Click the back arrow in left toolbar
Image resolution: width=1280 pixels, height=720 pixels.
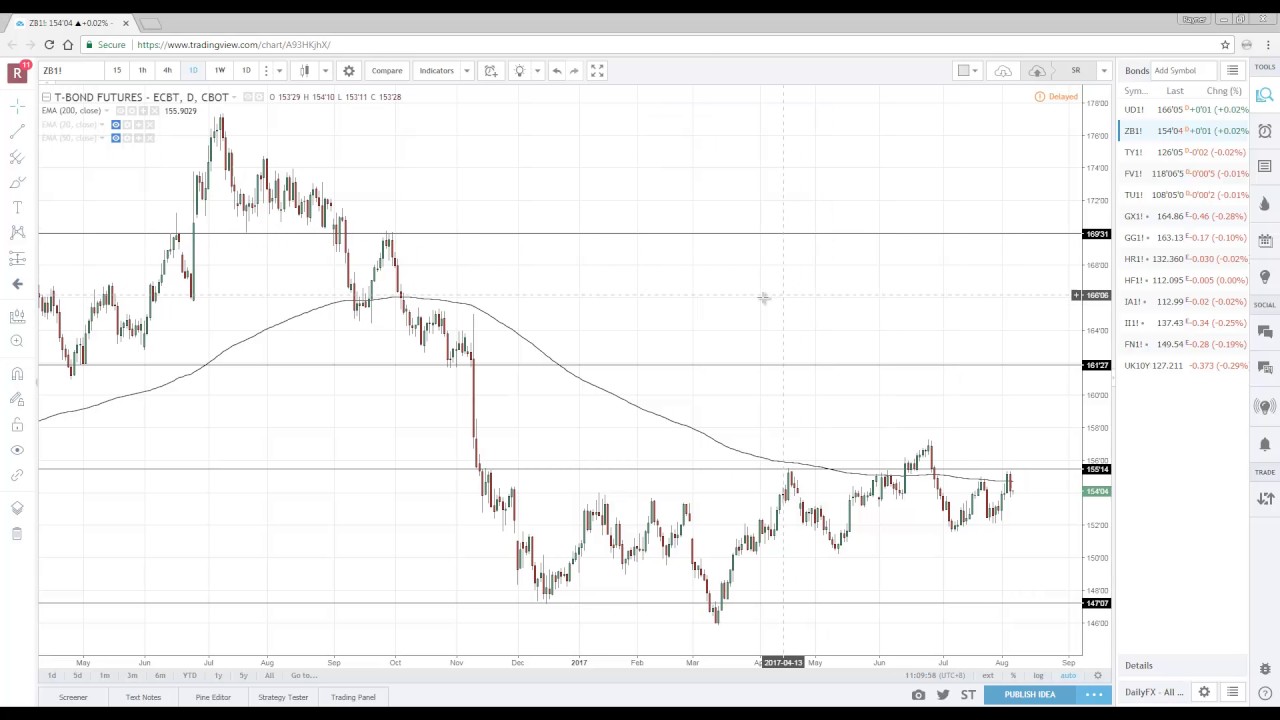tap(17, 284)
